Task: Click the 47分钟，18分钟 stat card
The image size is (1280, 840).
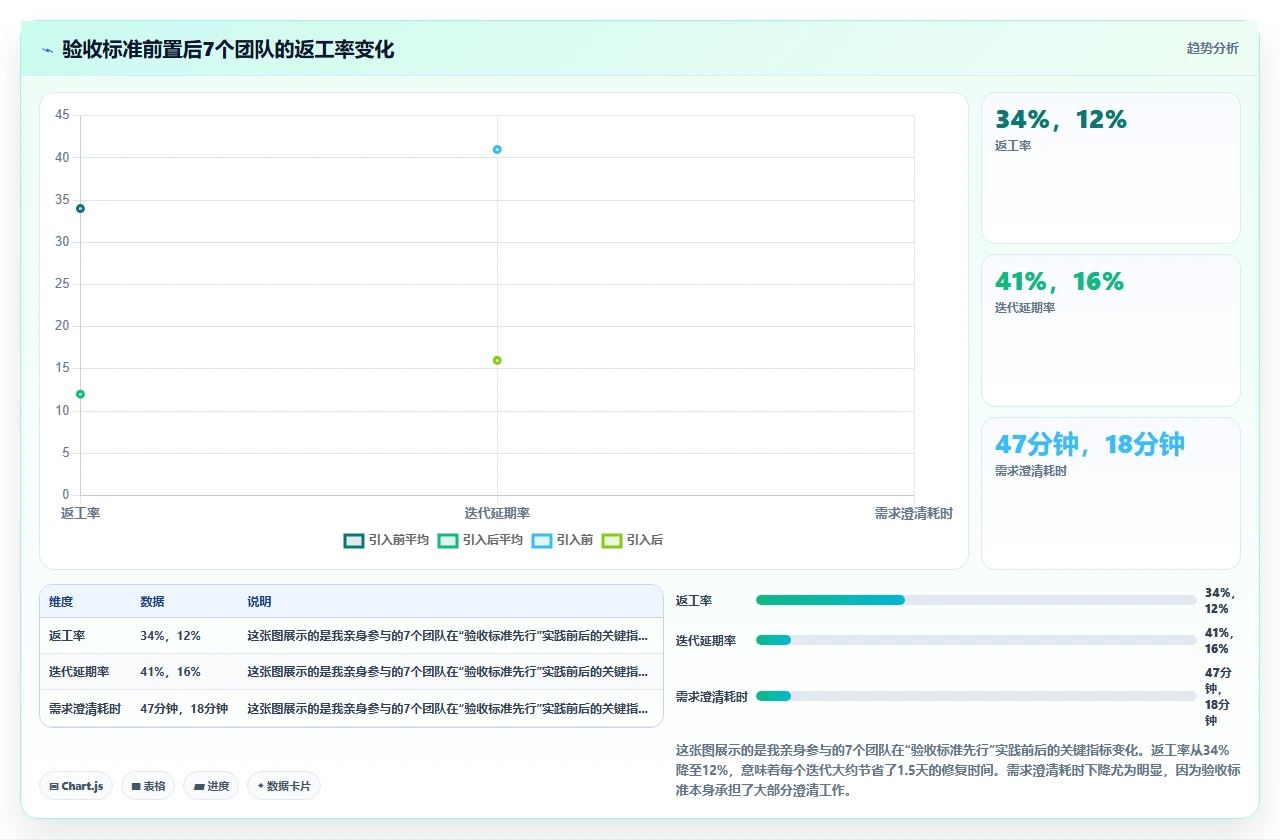Action: 1111,493
